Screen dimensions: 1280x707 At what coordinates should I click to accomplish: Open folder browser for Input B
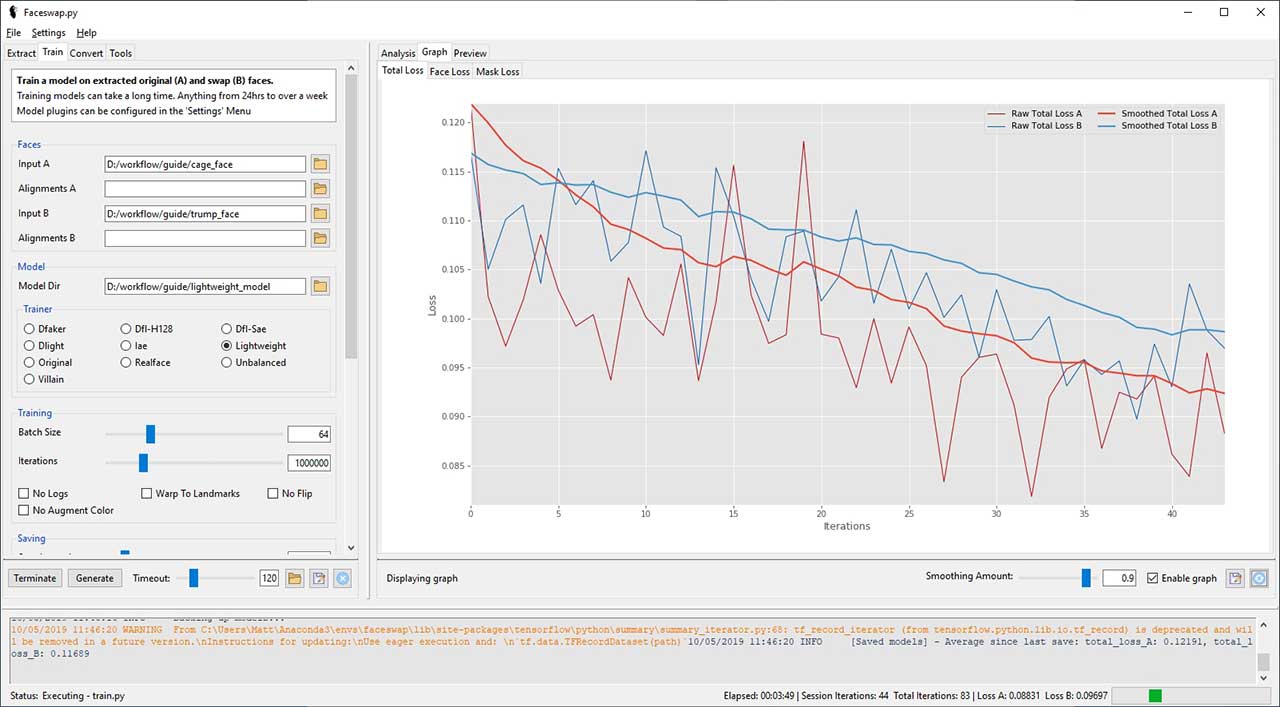coord(320,213)
